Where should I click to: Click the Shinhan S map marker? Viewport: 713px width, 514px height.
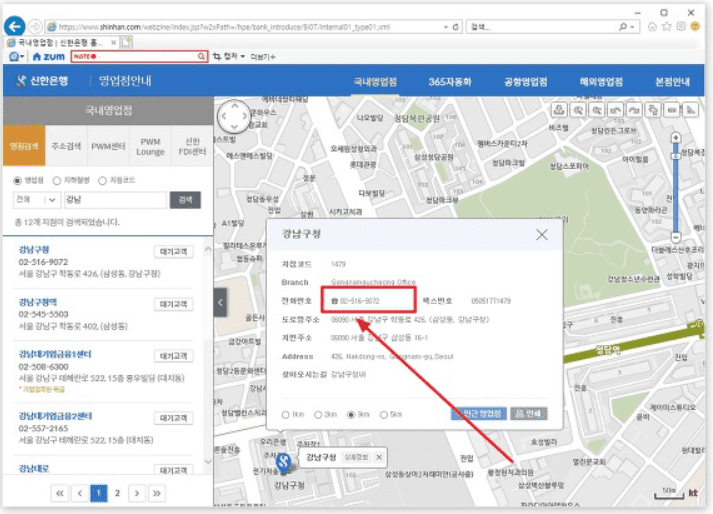tap(284, 463)
